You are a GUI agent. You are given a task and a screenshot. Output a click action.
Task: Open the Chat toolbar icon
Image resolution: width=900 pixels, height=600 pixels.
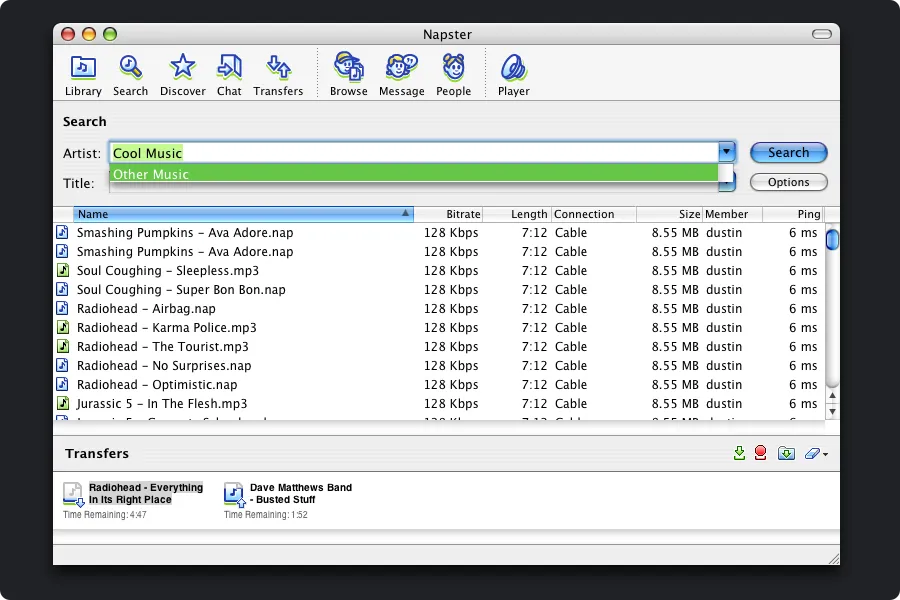[x=229, y=75]
